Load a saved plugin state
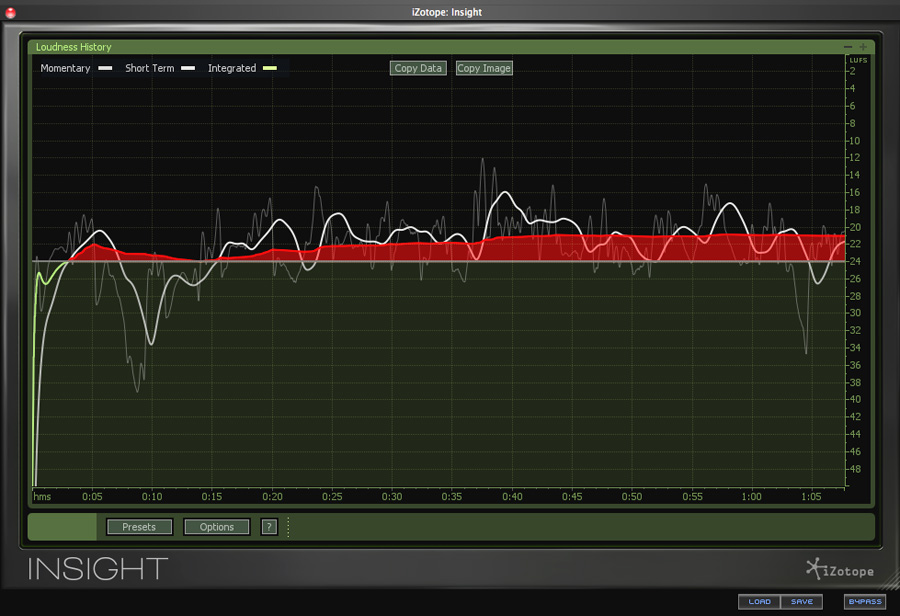Viewport: 900px width, 616px height. click(x=759, y=601)
